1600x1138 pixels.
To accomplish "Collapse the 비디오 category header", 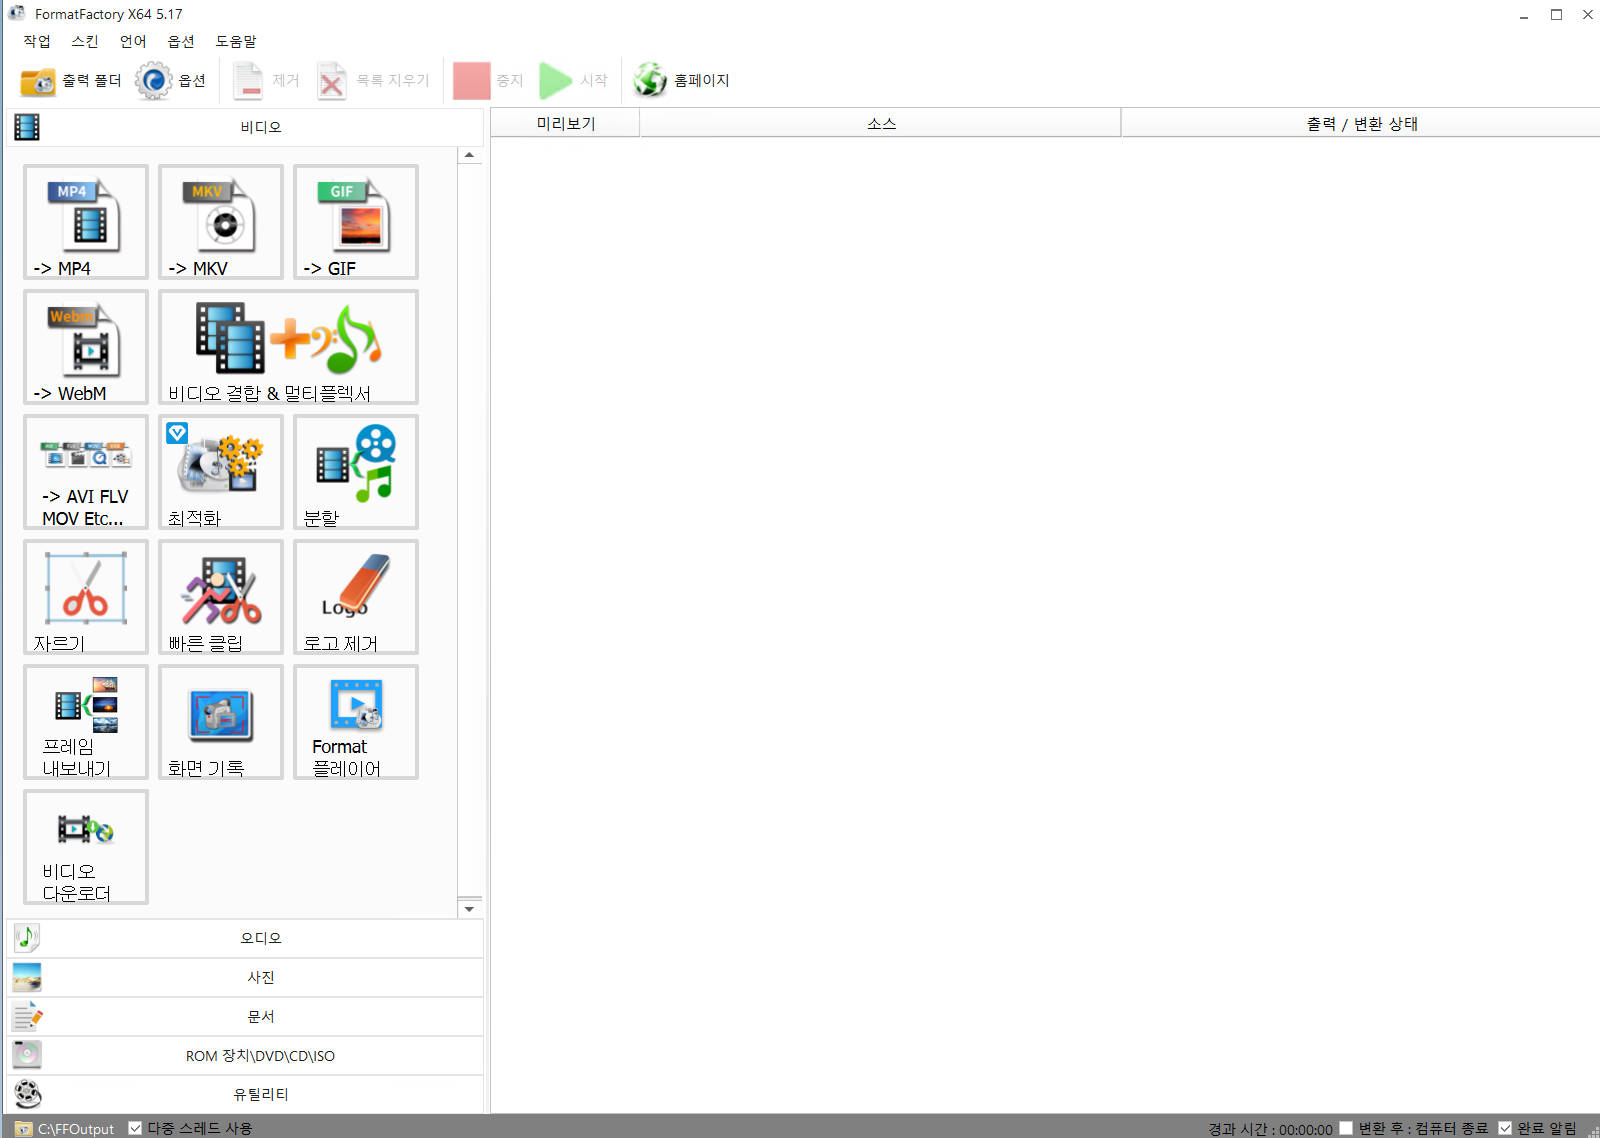I will coord(245,127).
